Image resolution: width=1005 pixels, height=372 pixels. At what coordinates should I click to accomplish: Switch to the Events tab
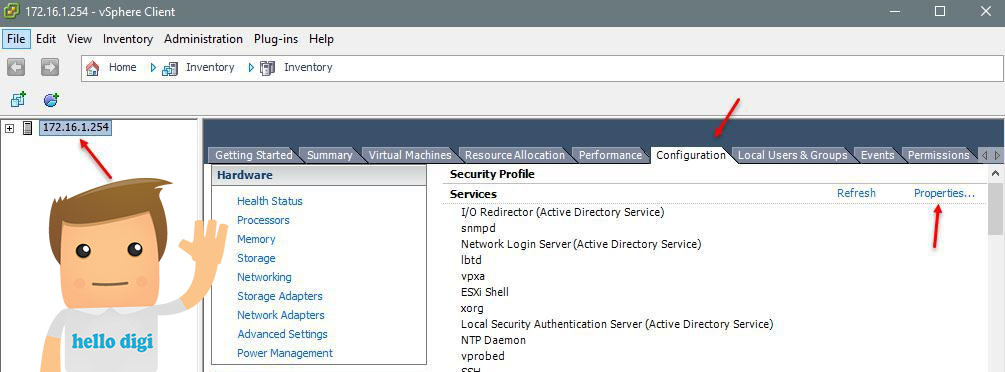877,155
